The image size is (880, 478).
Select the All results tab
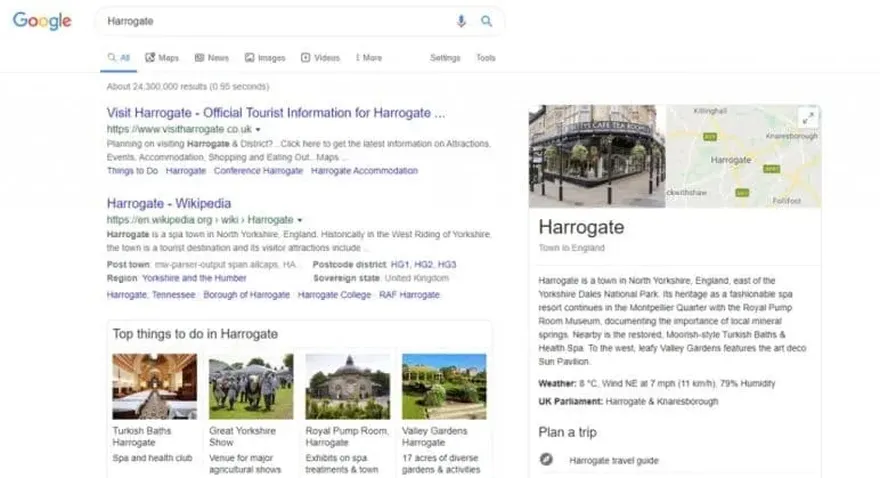point(118,58)
